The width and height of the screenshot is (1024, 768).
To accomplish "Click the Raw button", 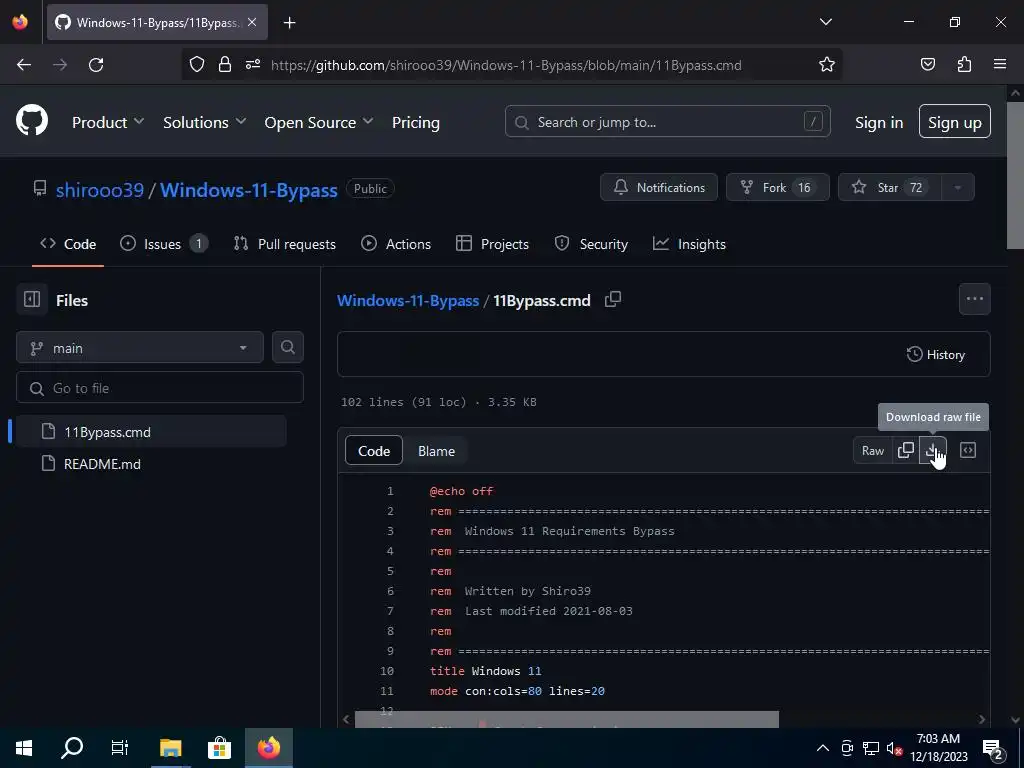I will (x=872, y=451).
